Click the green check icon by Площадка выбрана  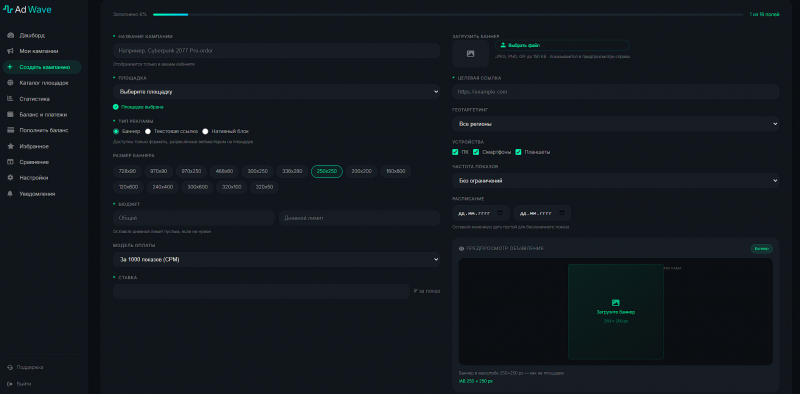(x=116, y=107)
